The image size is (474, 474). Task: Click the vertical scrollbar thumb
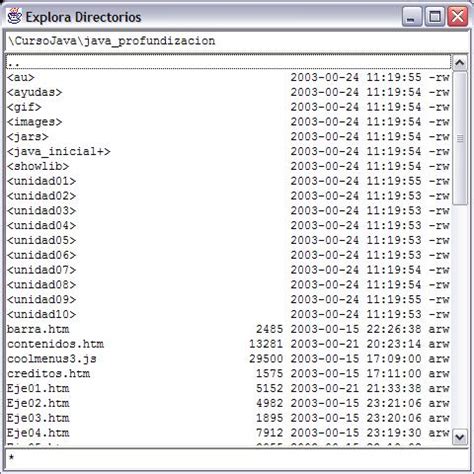point(460,138)
